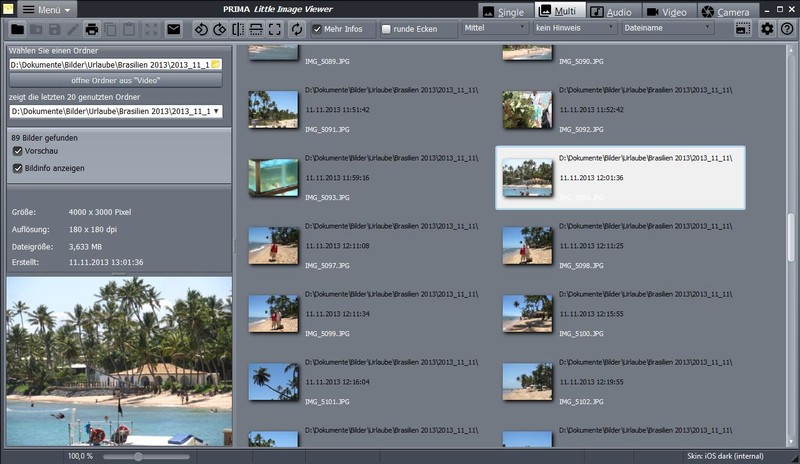Enable the runde Ecken checkbox
The image size is (800, 464).
[x=386, y=29]
